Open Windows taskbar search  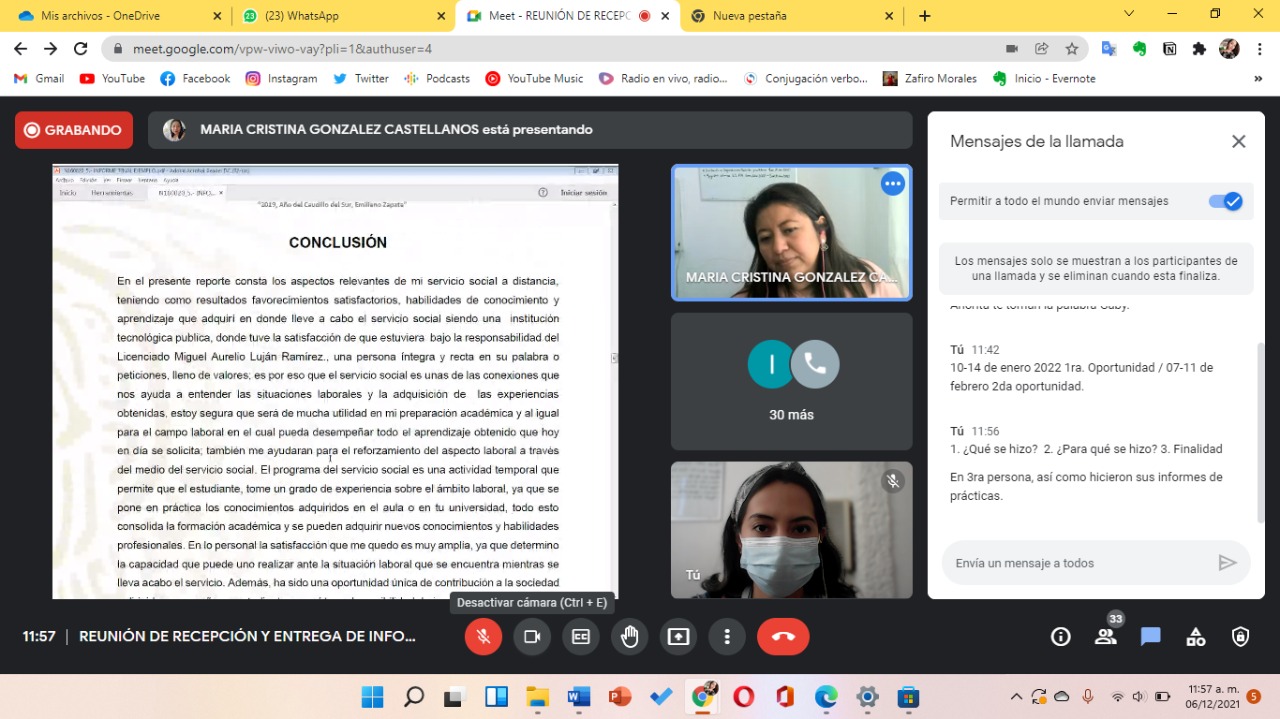(x=414, y=696)
